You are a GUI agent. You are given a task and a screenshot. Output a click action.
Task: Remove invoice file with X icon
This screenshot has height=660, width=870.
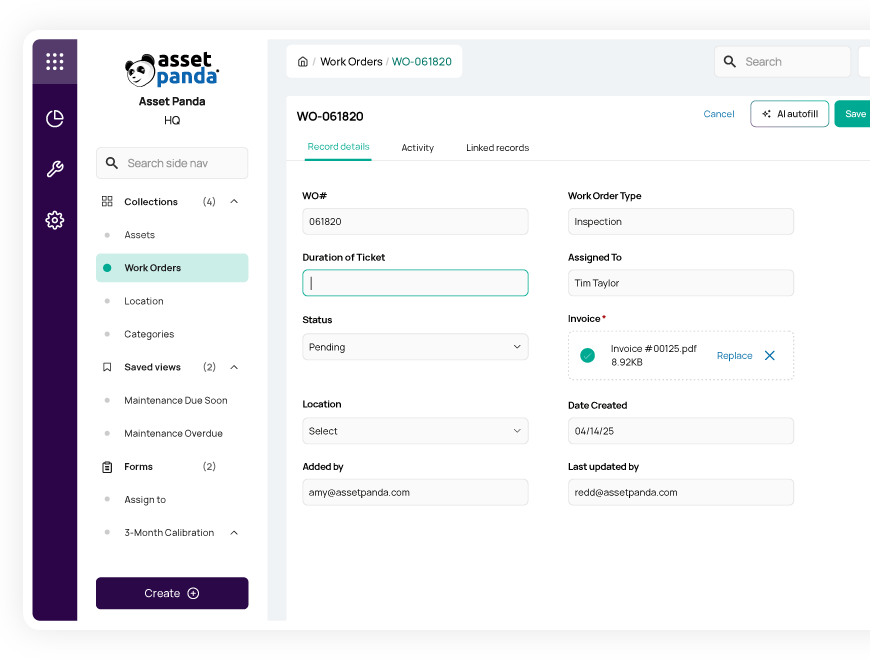coord(769,355)
